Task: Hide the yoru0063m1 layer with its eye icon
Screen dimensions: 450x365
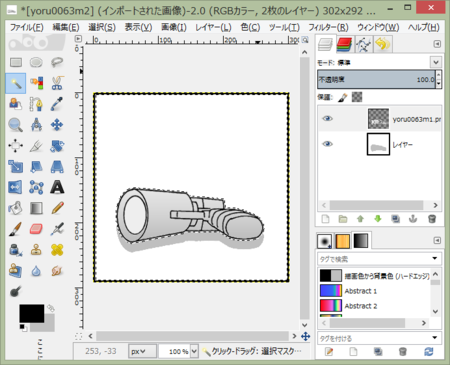Action: [x=327, y=119]
